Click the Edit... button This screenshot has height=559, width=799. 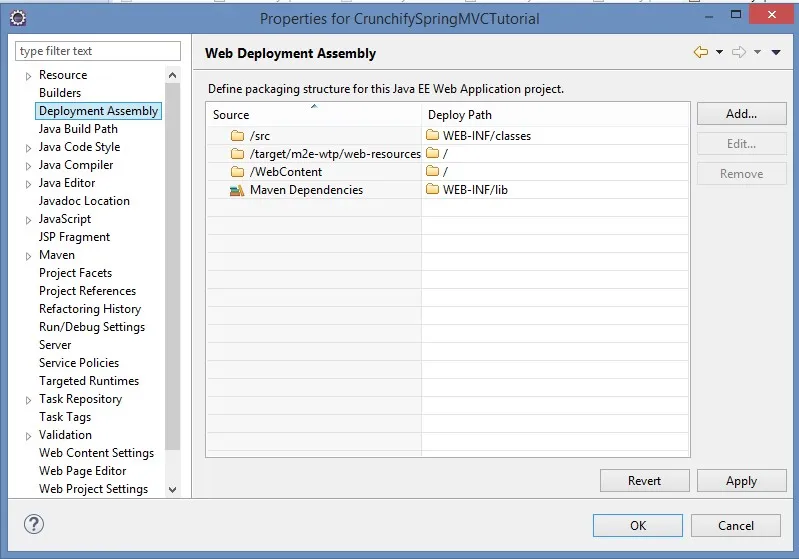[x=741, y=144]
